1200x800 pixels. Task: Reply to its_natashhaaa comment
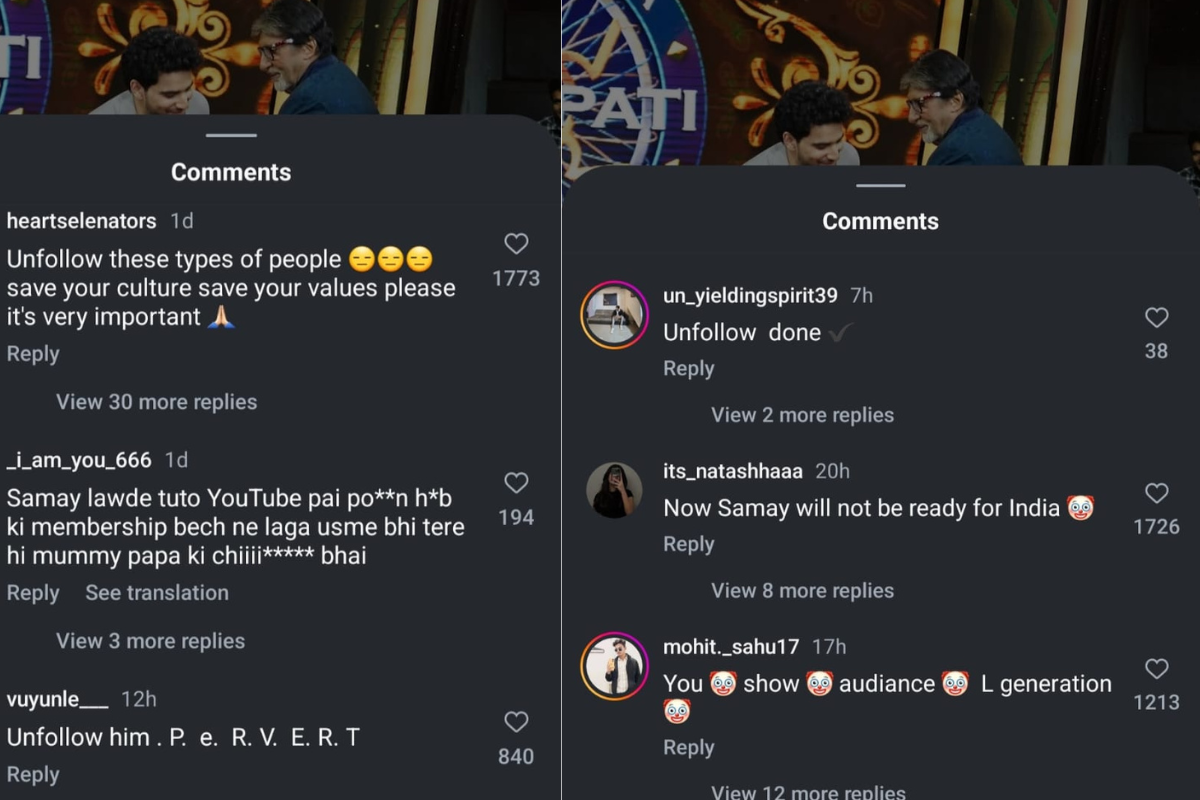[x=689, y=544]
